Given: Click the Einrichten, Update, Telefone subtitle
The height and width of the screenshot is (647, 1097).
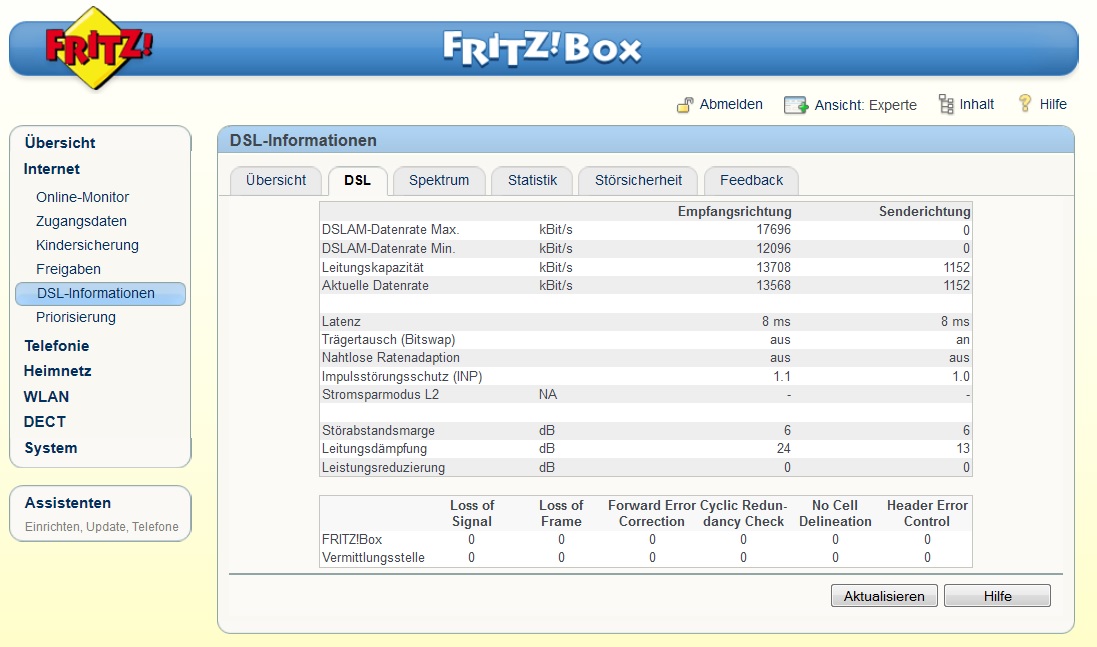Looking at the screenshot, I should coord(101,527).
